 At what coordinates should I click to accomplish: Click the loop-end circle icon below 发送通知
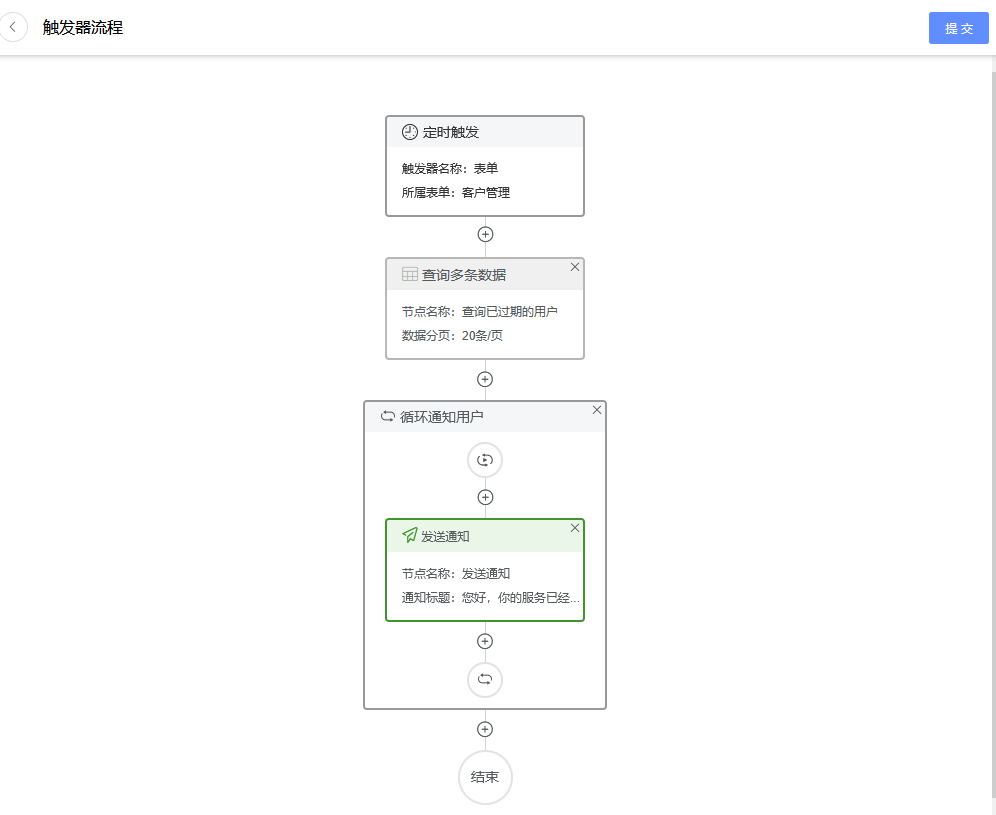485,680
